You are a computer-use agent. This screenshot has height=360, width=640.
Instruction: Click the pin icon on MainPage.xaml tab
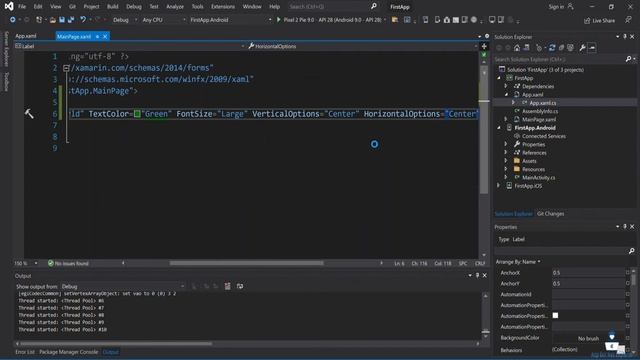(97, 36)
